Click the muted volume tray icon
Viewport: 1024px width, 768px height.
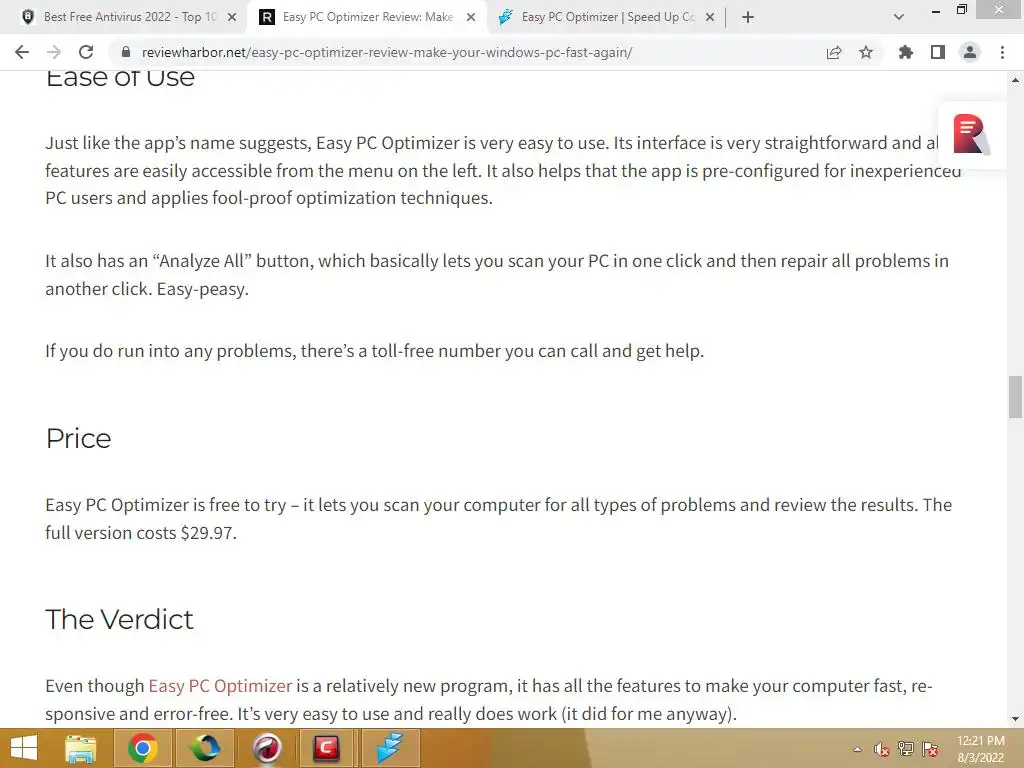point(882,749)
